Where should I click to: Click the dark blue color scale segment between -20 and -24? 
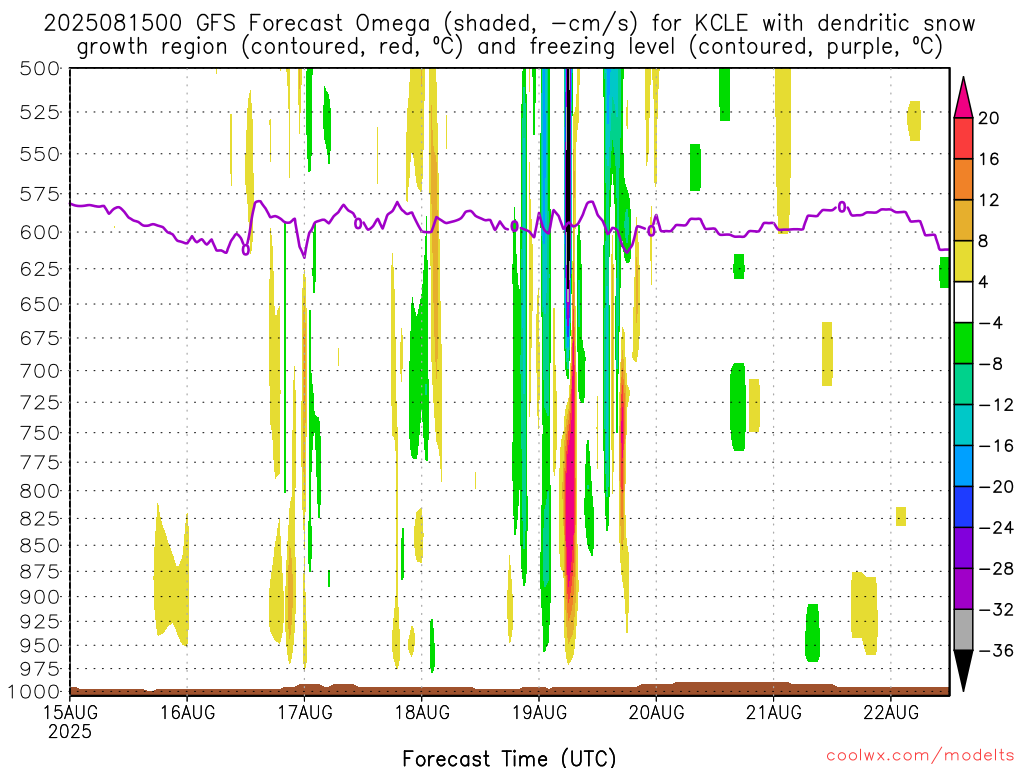(963, 507)
